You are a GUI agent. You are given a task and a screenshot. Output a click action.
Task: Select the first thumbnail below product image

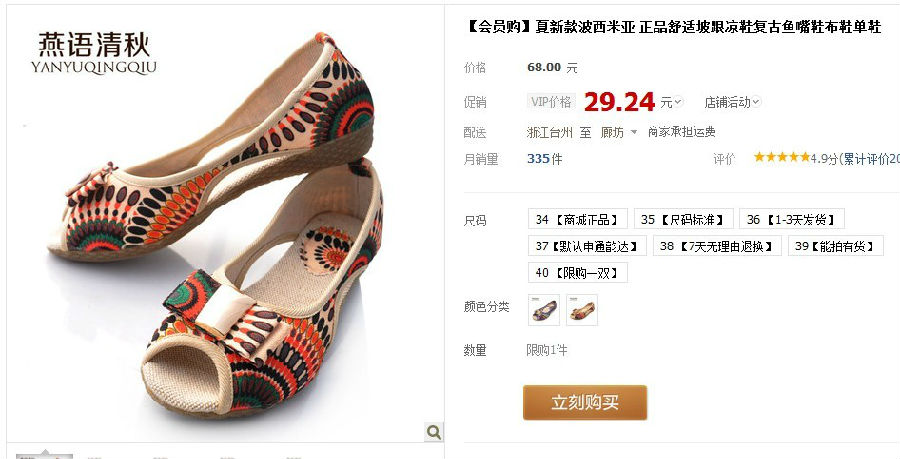tap(44, 456)
